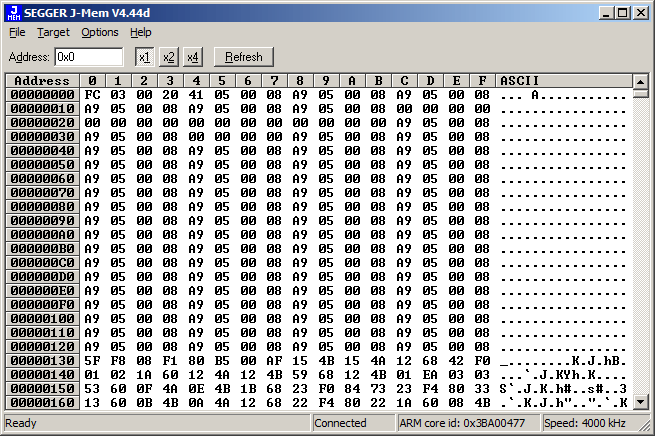The image size is (655, 436).
Task: Maximize the J-Mem window
Action: (x=622, y=12)
